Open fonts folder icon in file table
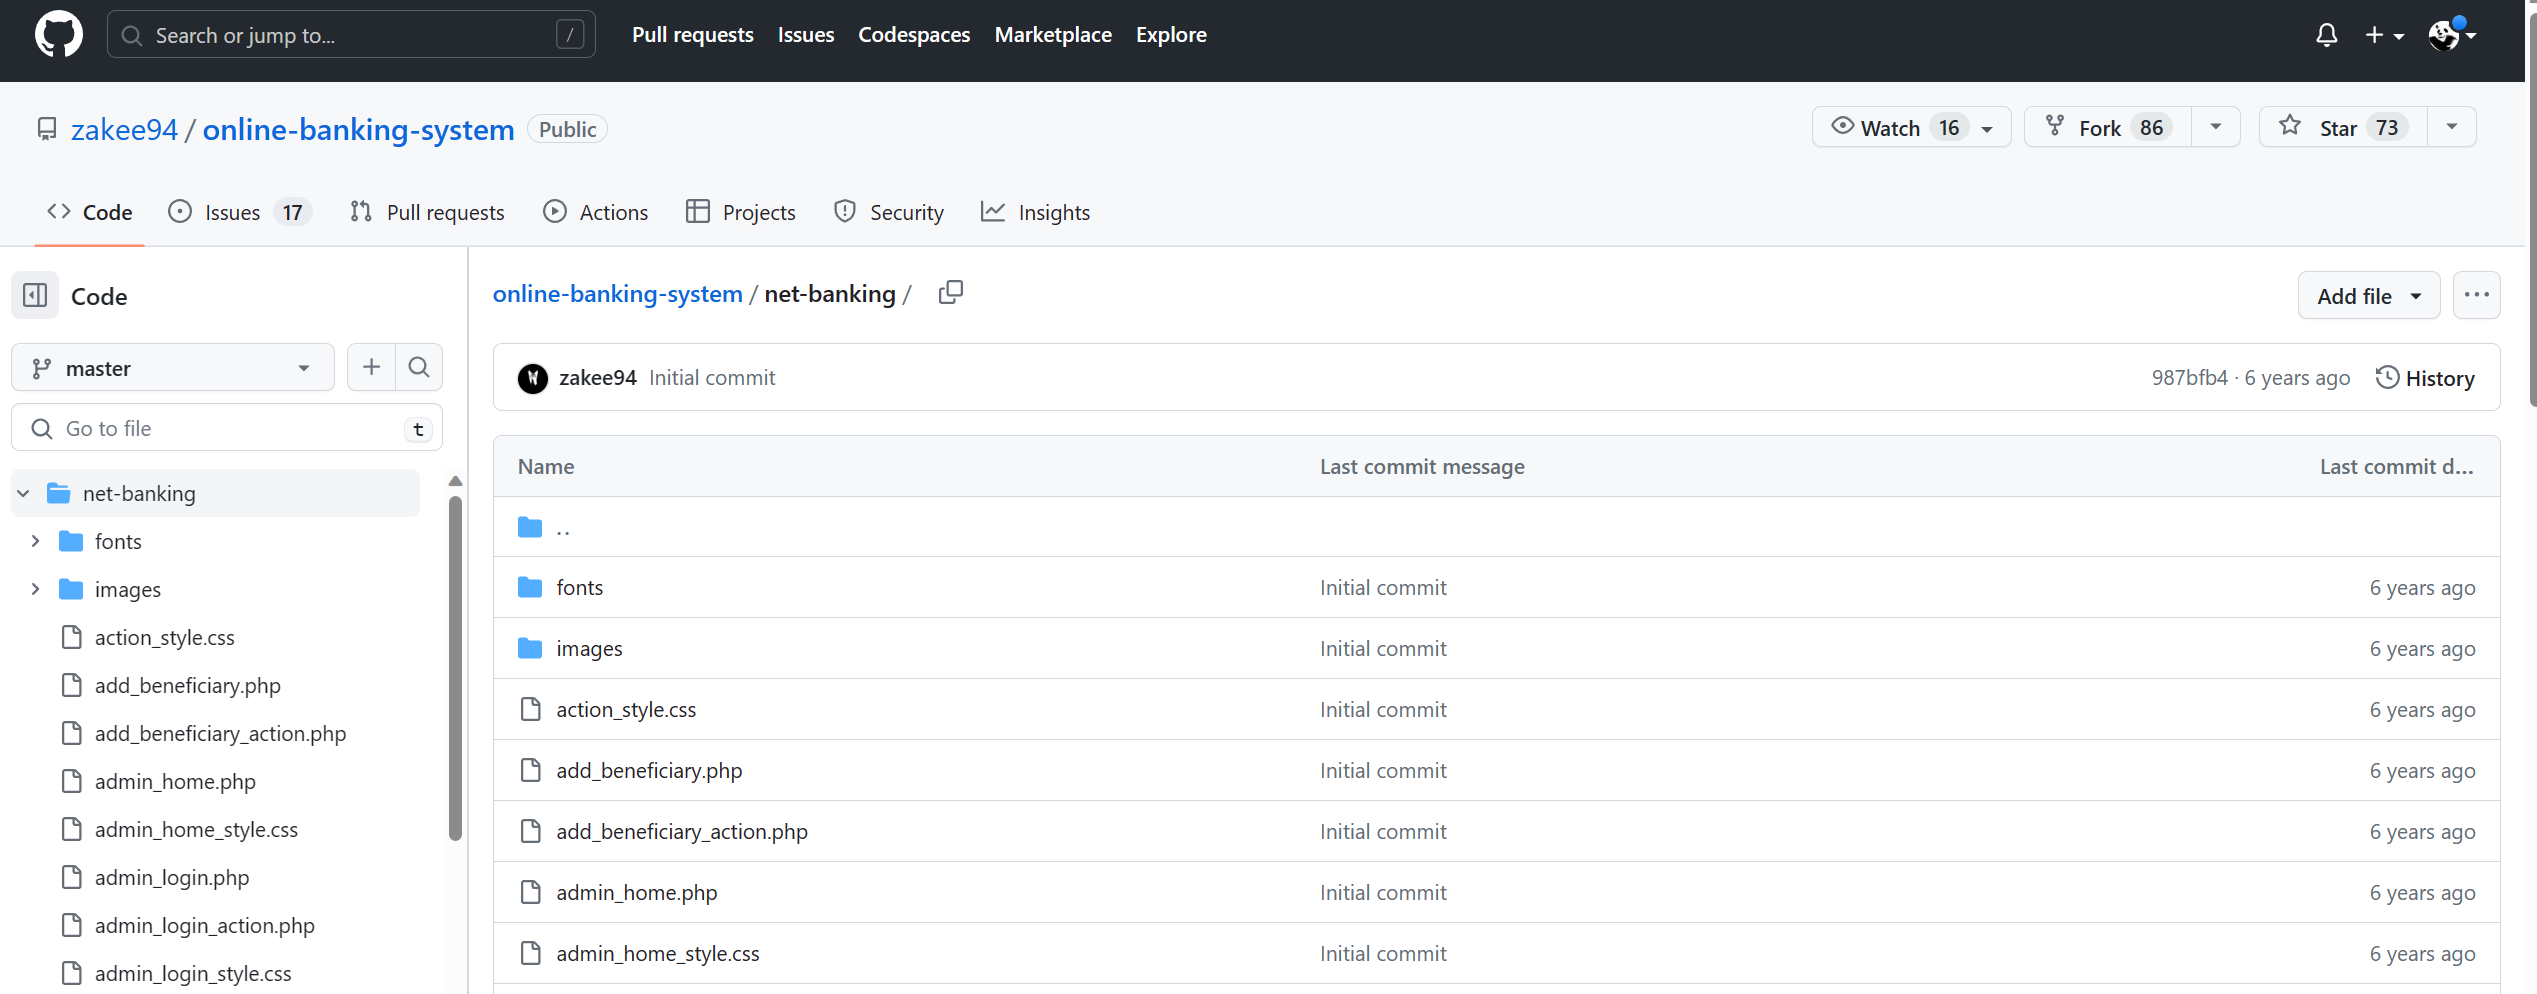Screen dimensions: 2537x994 pyautogui.click(x=530, y=587)
